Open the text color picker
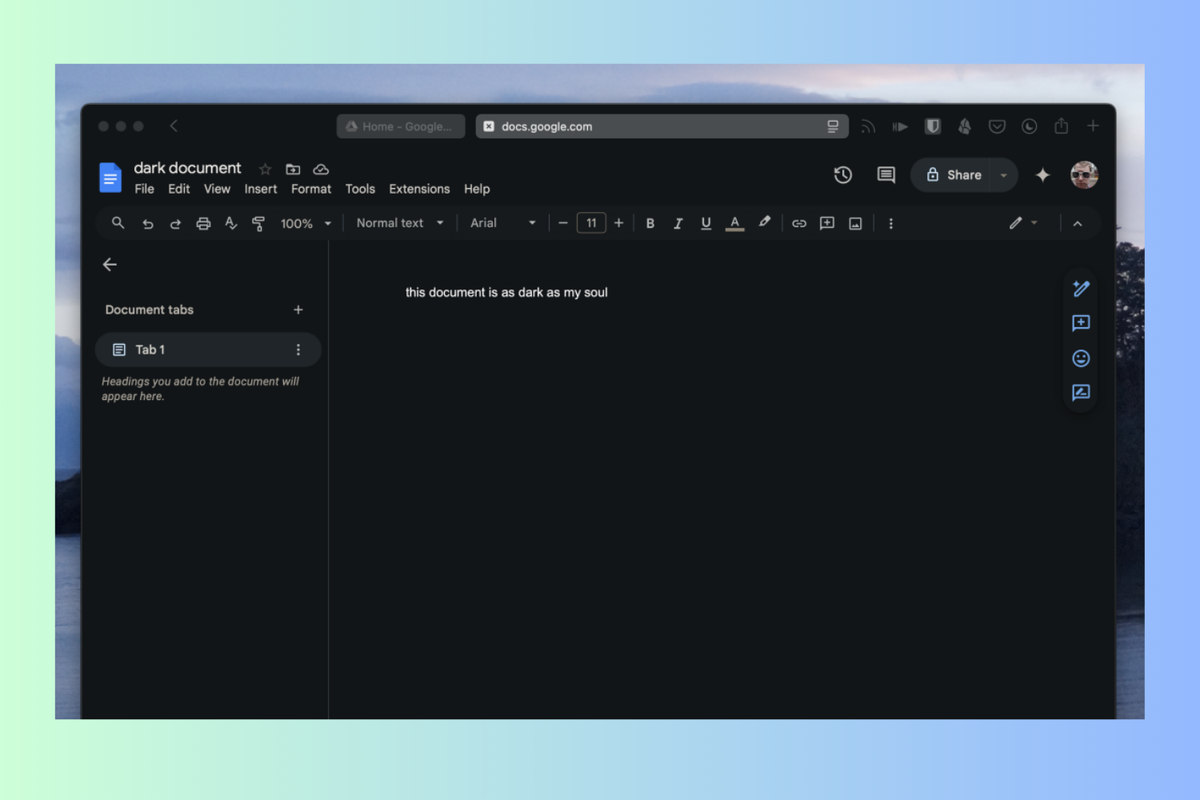The image size is (1200, 800). coord(735,223)
